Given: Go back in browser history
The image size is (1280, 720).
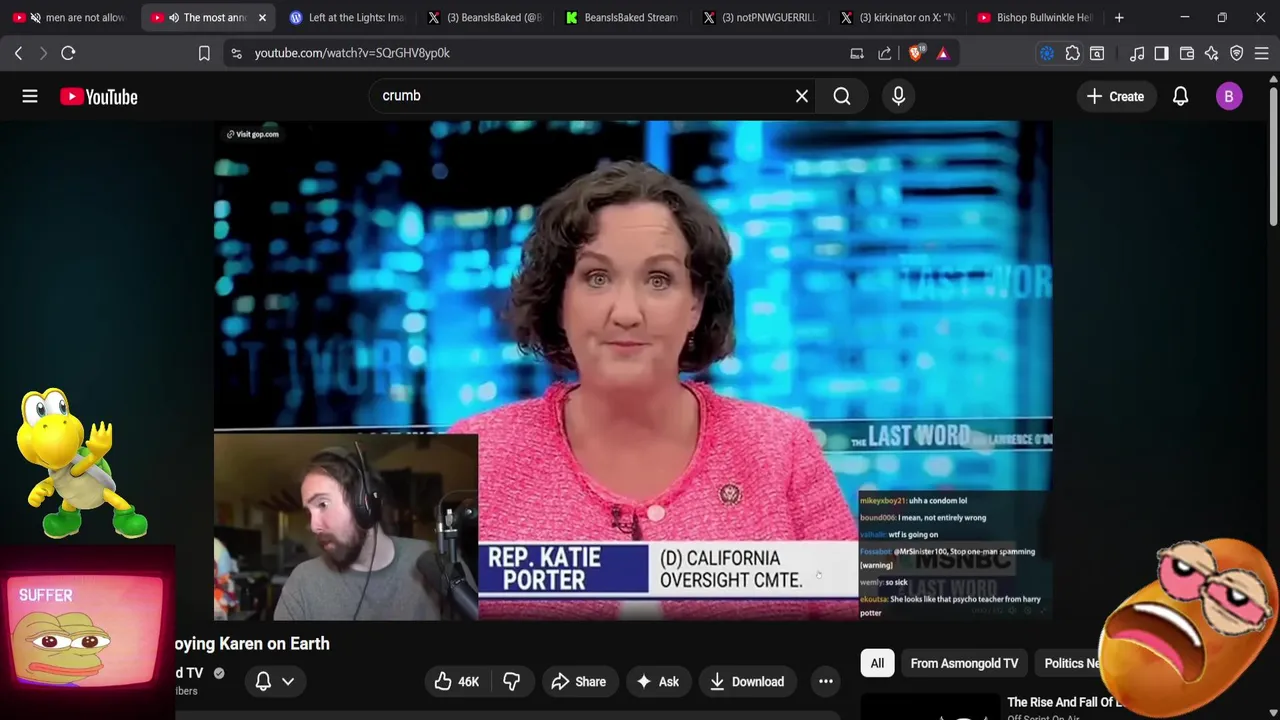Looking at the screenshot, I should coord(18,53).
